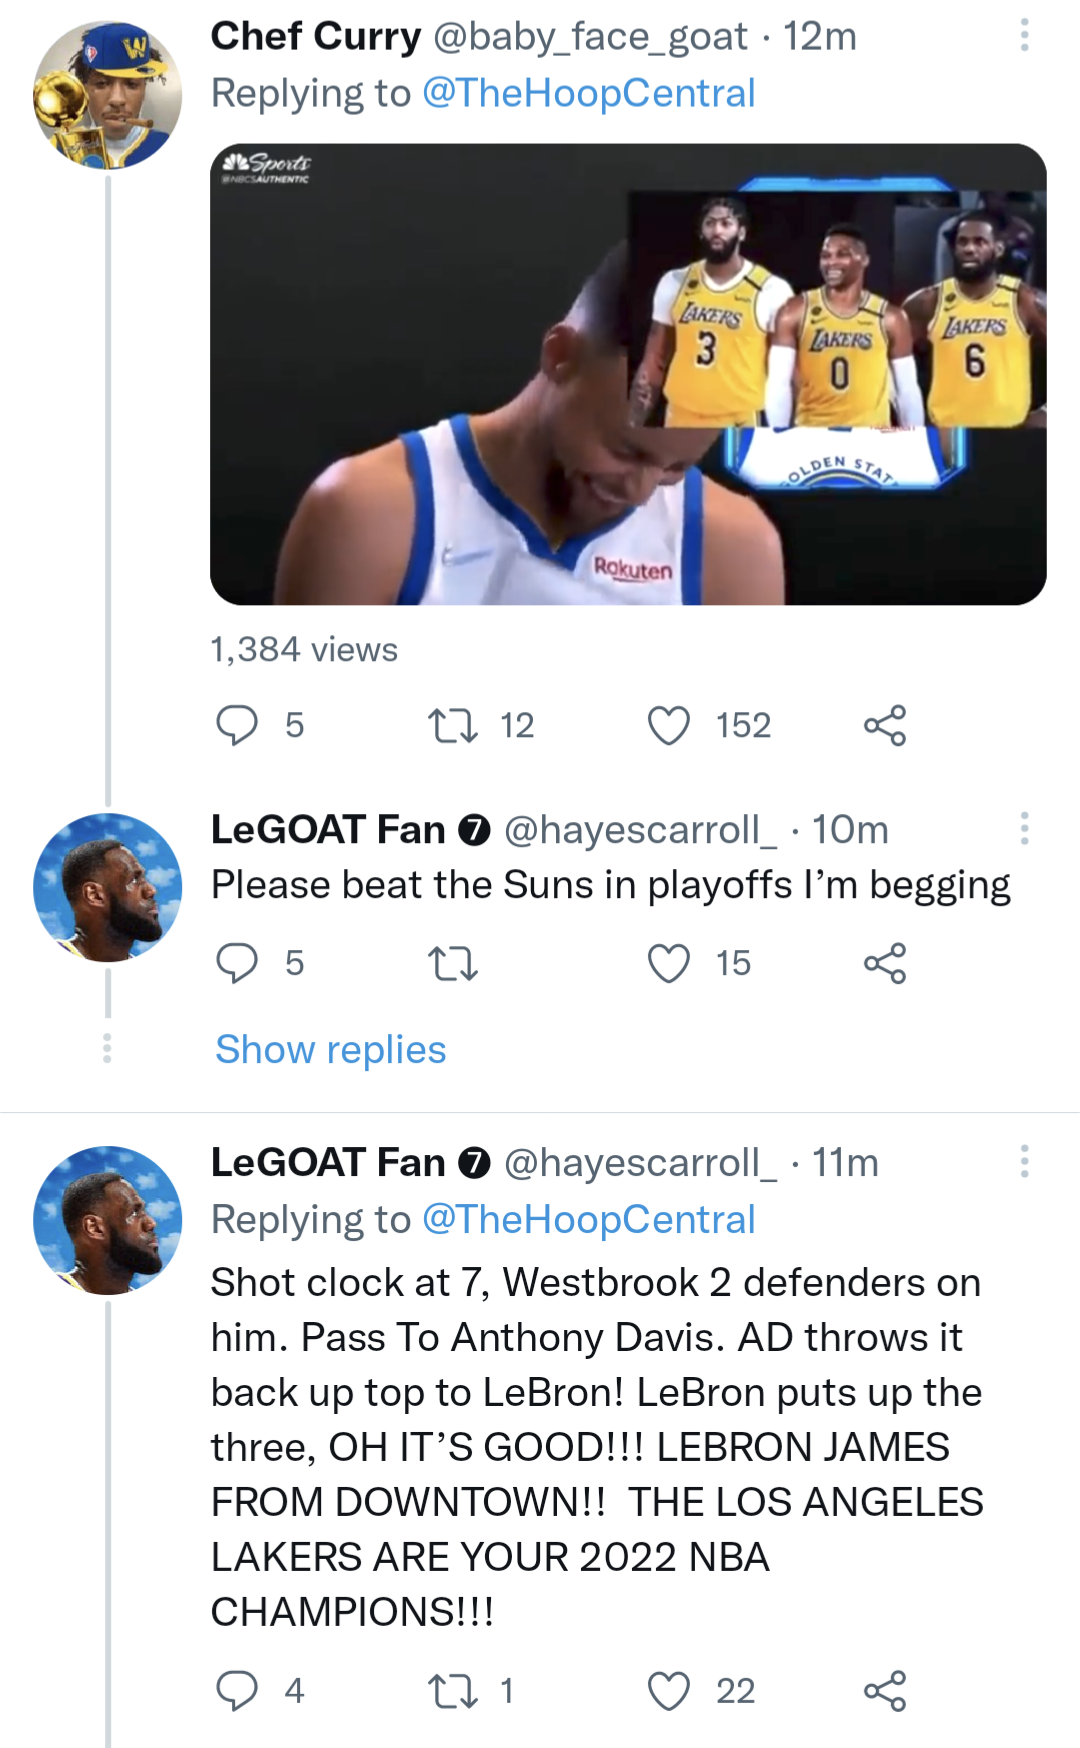Open the options menu on the Suns tweet

pos(1022,828)
